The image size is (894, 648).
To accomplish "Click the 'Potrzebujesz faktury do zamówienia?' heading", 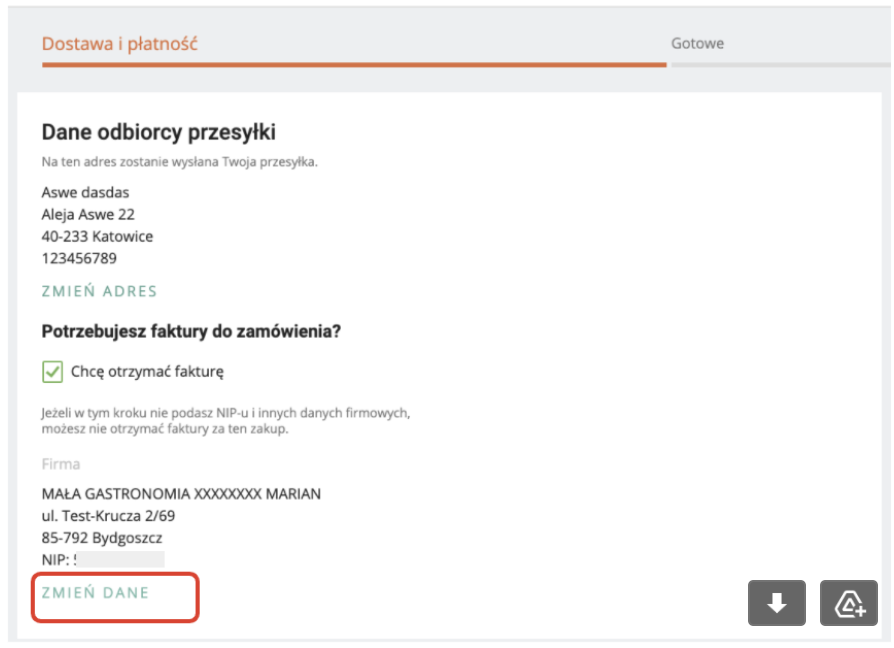I will [x=192, y=331].
